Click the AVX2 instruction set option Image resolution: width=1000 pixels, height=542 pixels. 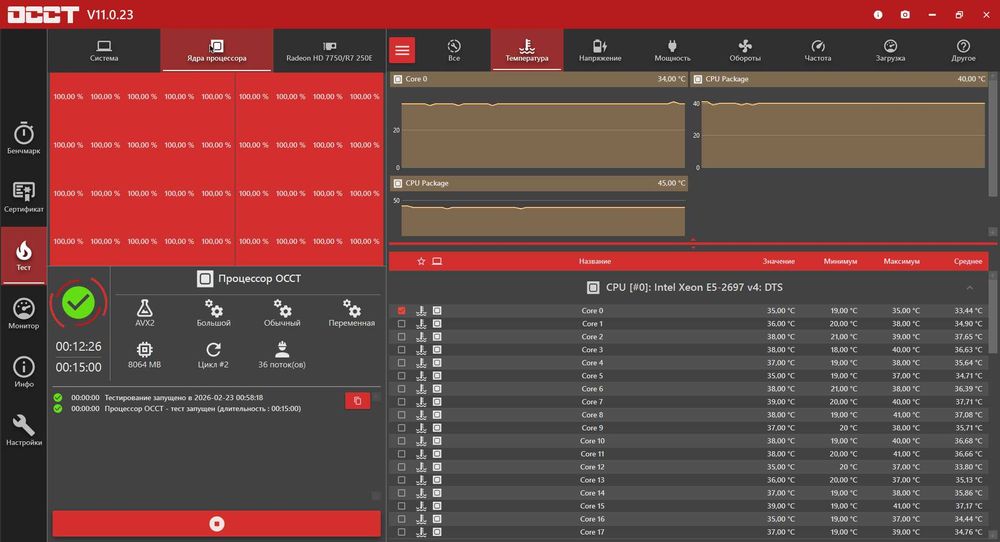pyautogui.click(x=145, y=312)
